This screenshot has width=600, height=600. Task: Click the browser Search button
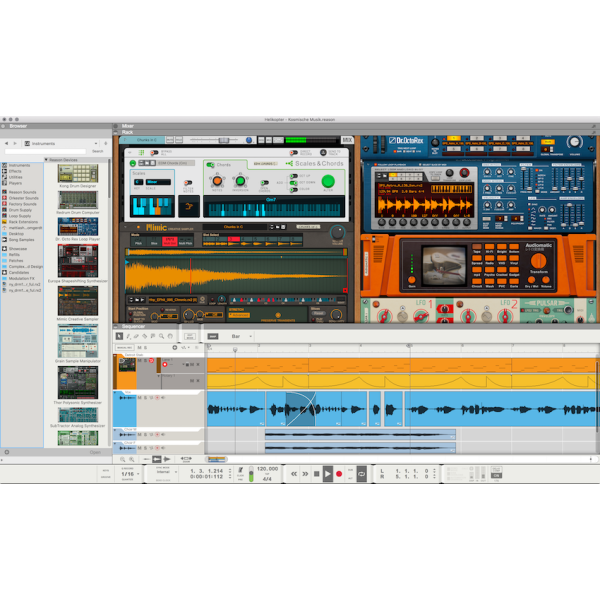click(x=97, y=151)
